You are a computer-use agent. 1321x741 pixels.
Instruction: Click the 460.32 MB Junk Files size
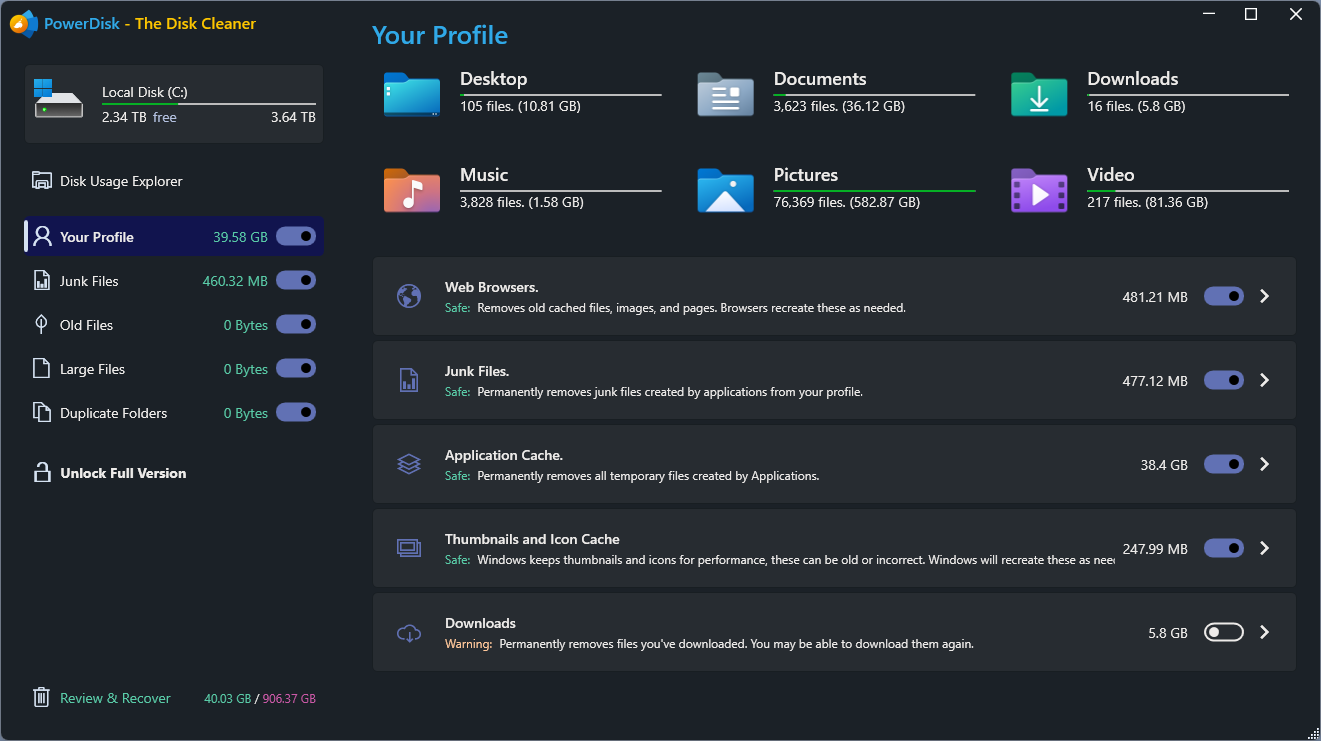(x=235, y=281)
